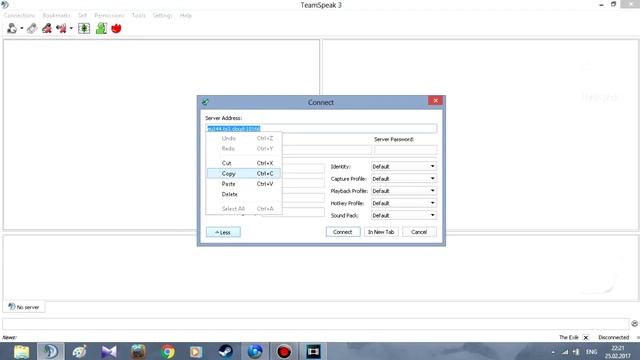Open the Minecraft taskbar icon
This screenshot has height=360, width=640.
[138, 351]
